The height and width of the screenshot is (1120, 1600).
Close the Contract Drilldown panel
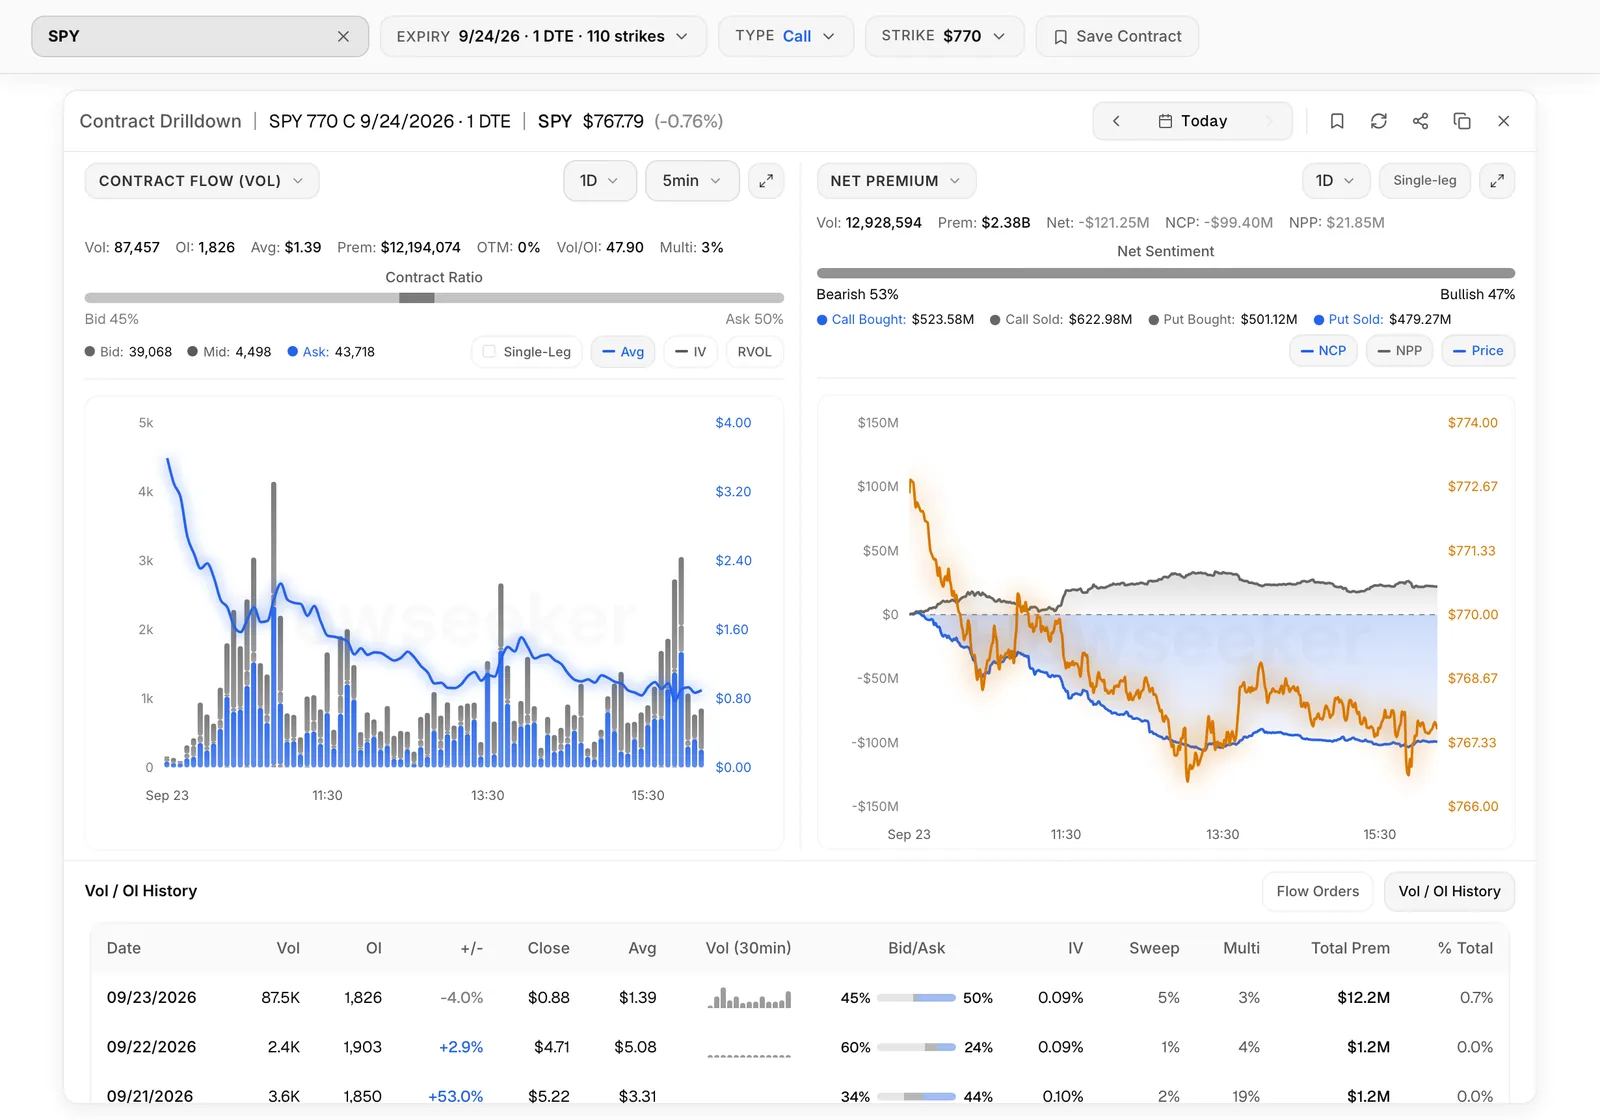(1504, 121)
